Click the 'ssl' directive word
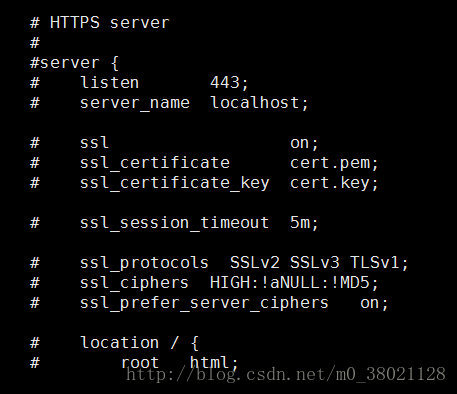Image resolution: width=457 pixels, height=394 pixels. (94, 143)
